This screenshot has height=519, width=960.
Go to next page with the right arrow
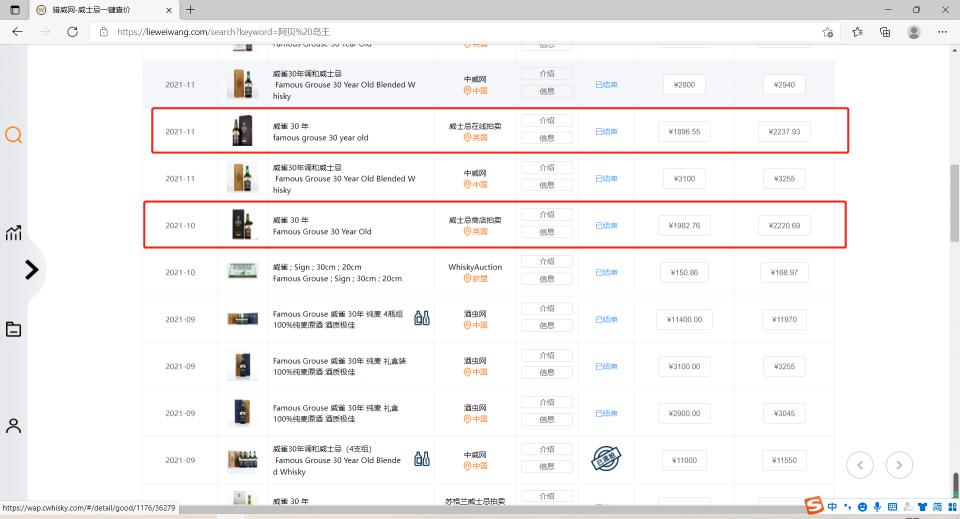[x=899, y=464]
